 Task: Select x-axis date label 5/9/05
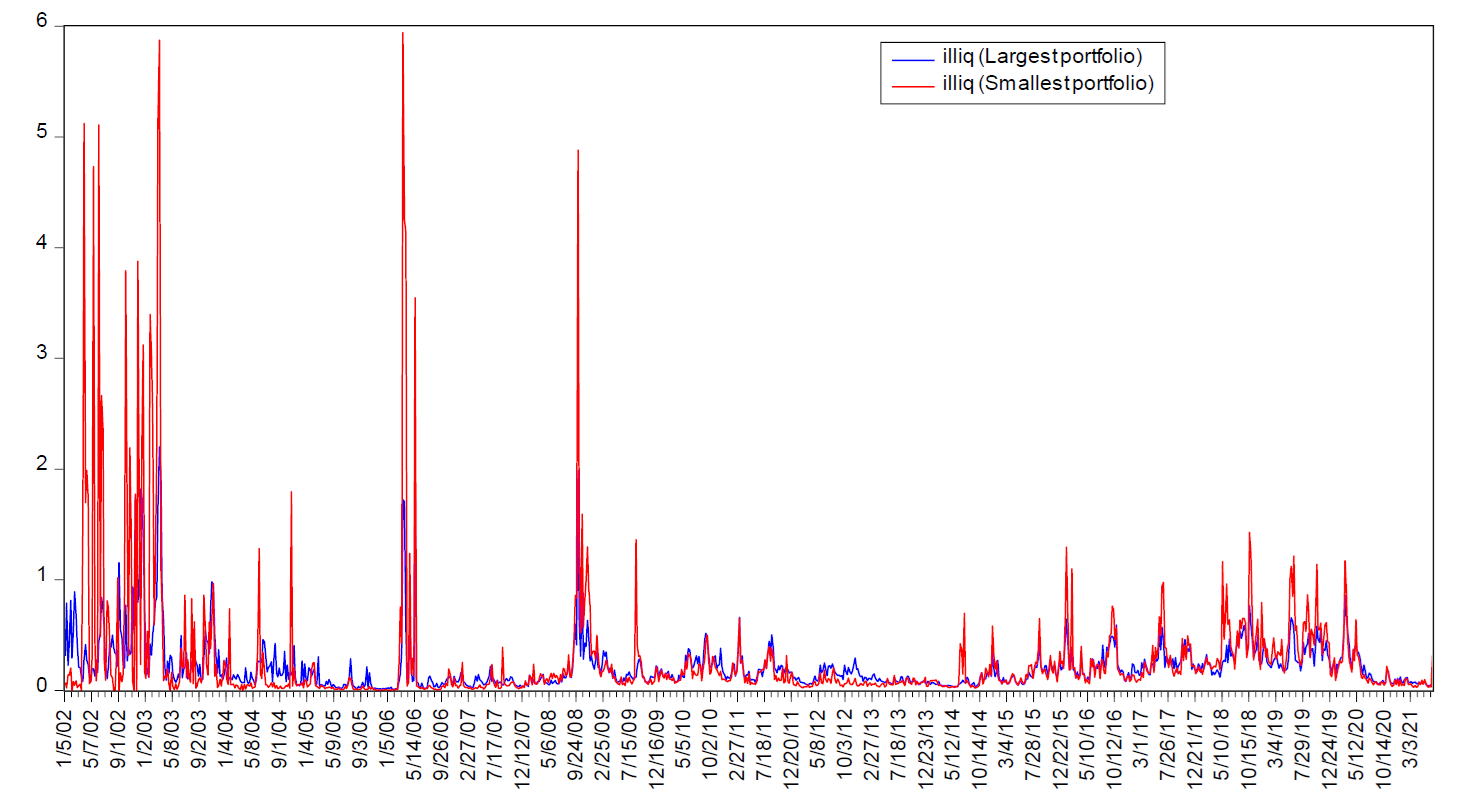click(333, 737)
